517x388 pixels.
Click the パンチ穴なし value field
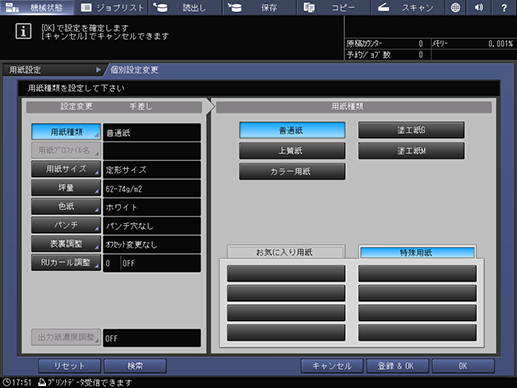coord(152,226)
